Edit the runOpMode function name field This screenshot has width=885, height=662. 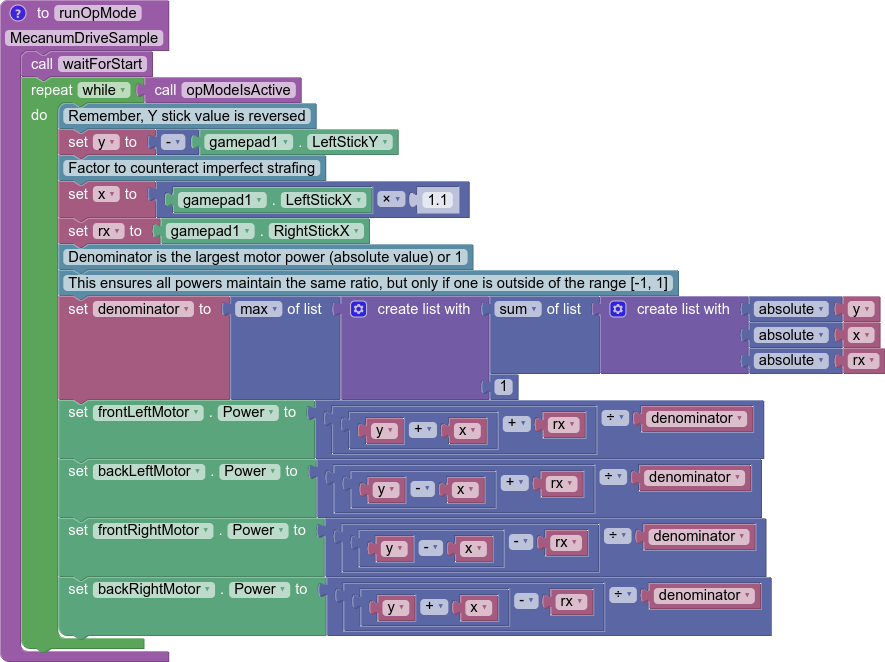pos(97,14)
